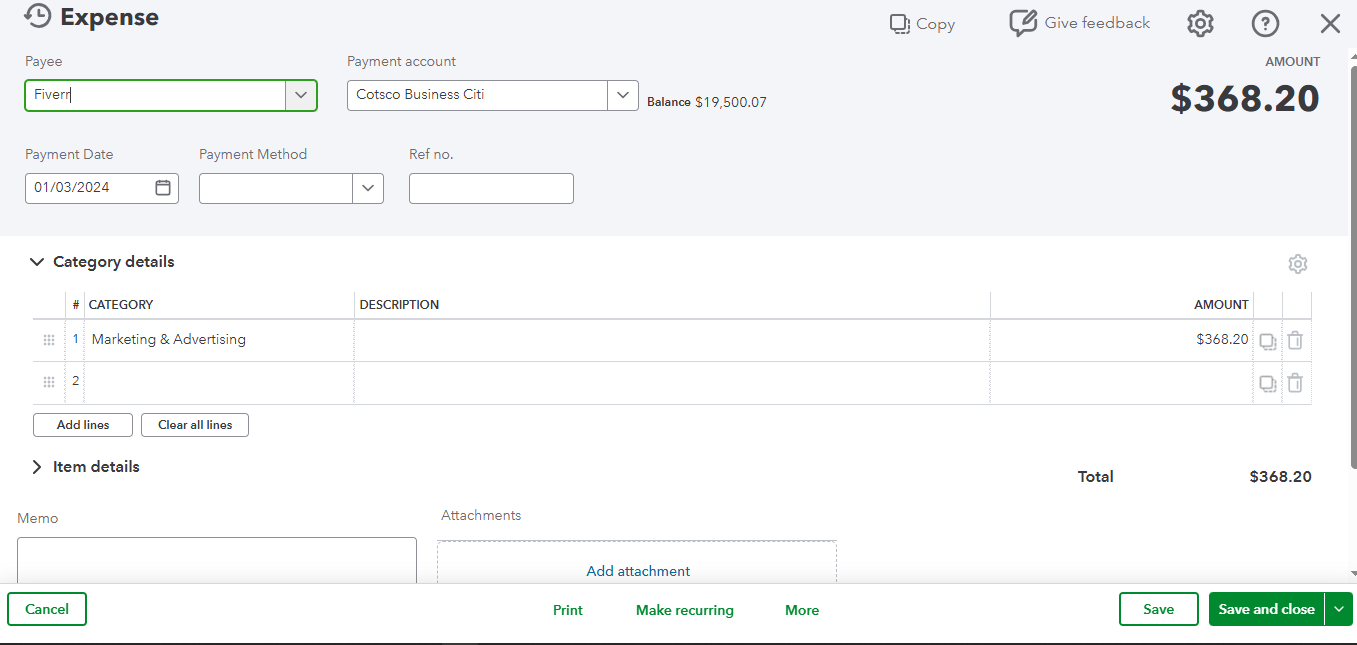The image size is (1357, 645).
Task: Click Make recurring in the footer
Action: [x=684, y=610]
